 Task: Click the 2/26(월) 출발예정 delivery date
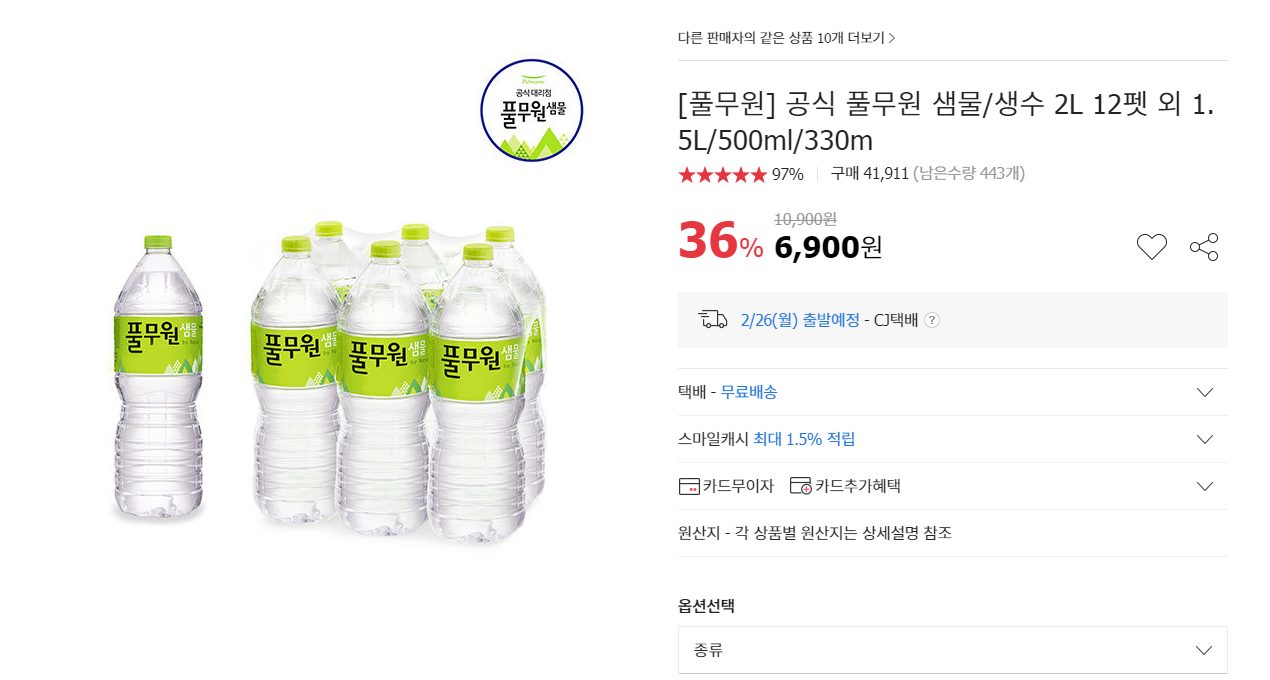(800, 320)
